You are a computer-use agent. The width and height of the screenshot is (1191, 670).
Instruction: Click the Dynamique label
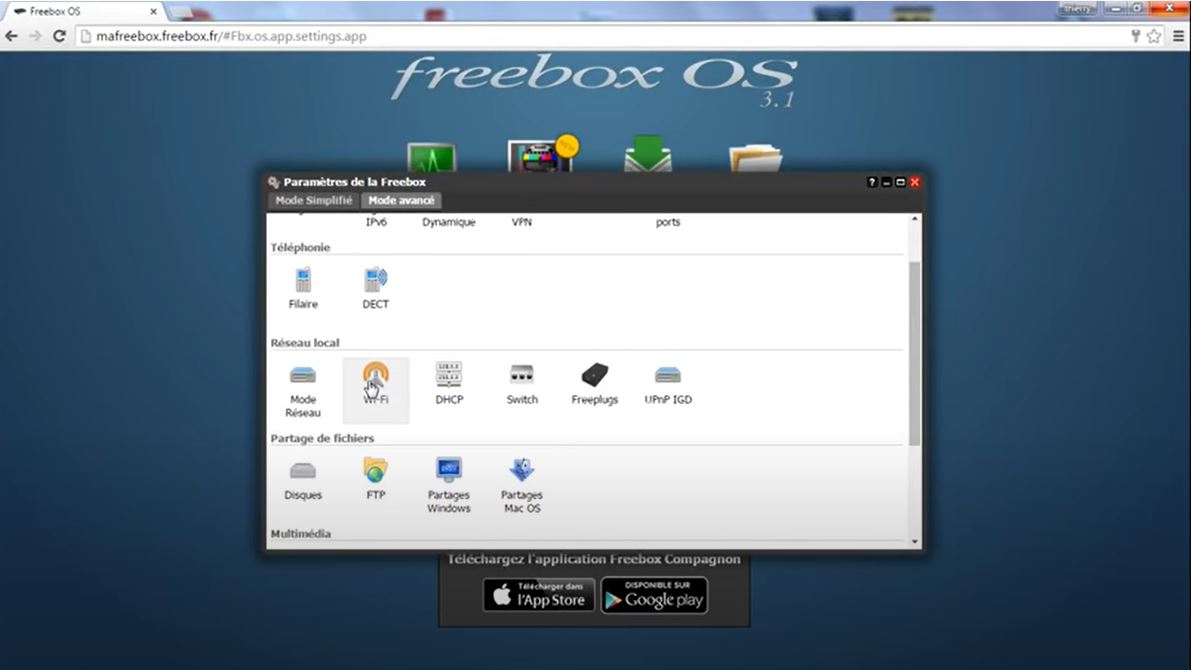coord(449,222)
